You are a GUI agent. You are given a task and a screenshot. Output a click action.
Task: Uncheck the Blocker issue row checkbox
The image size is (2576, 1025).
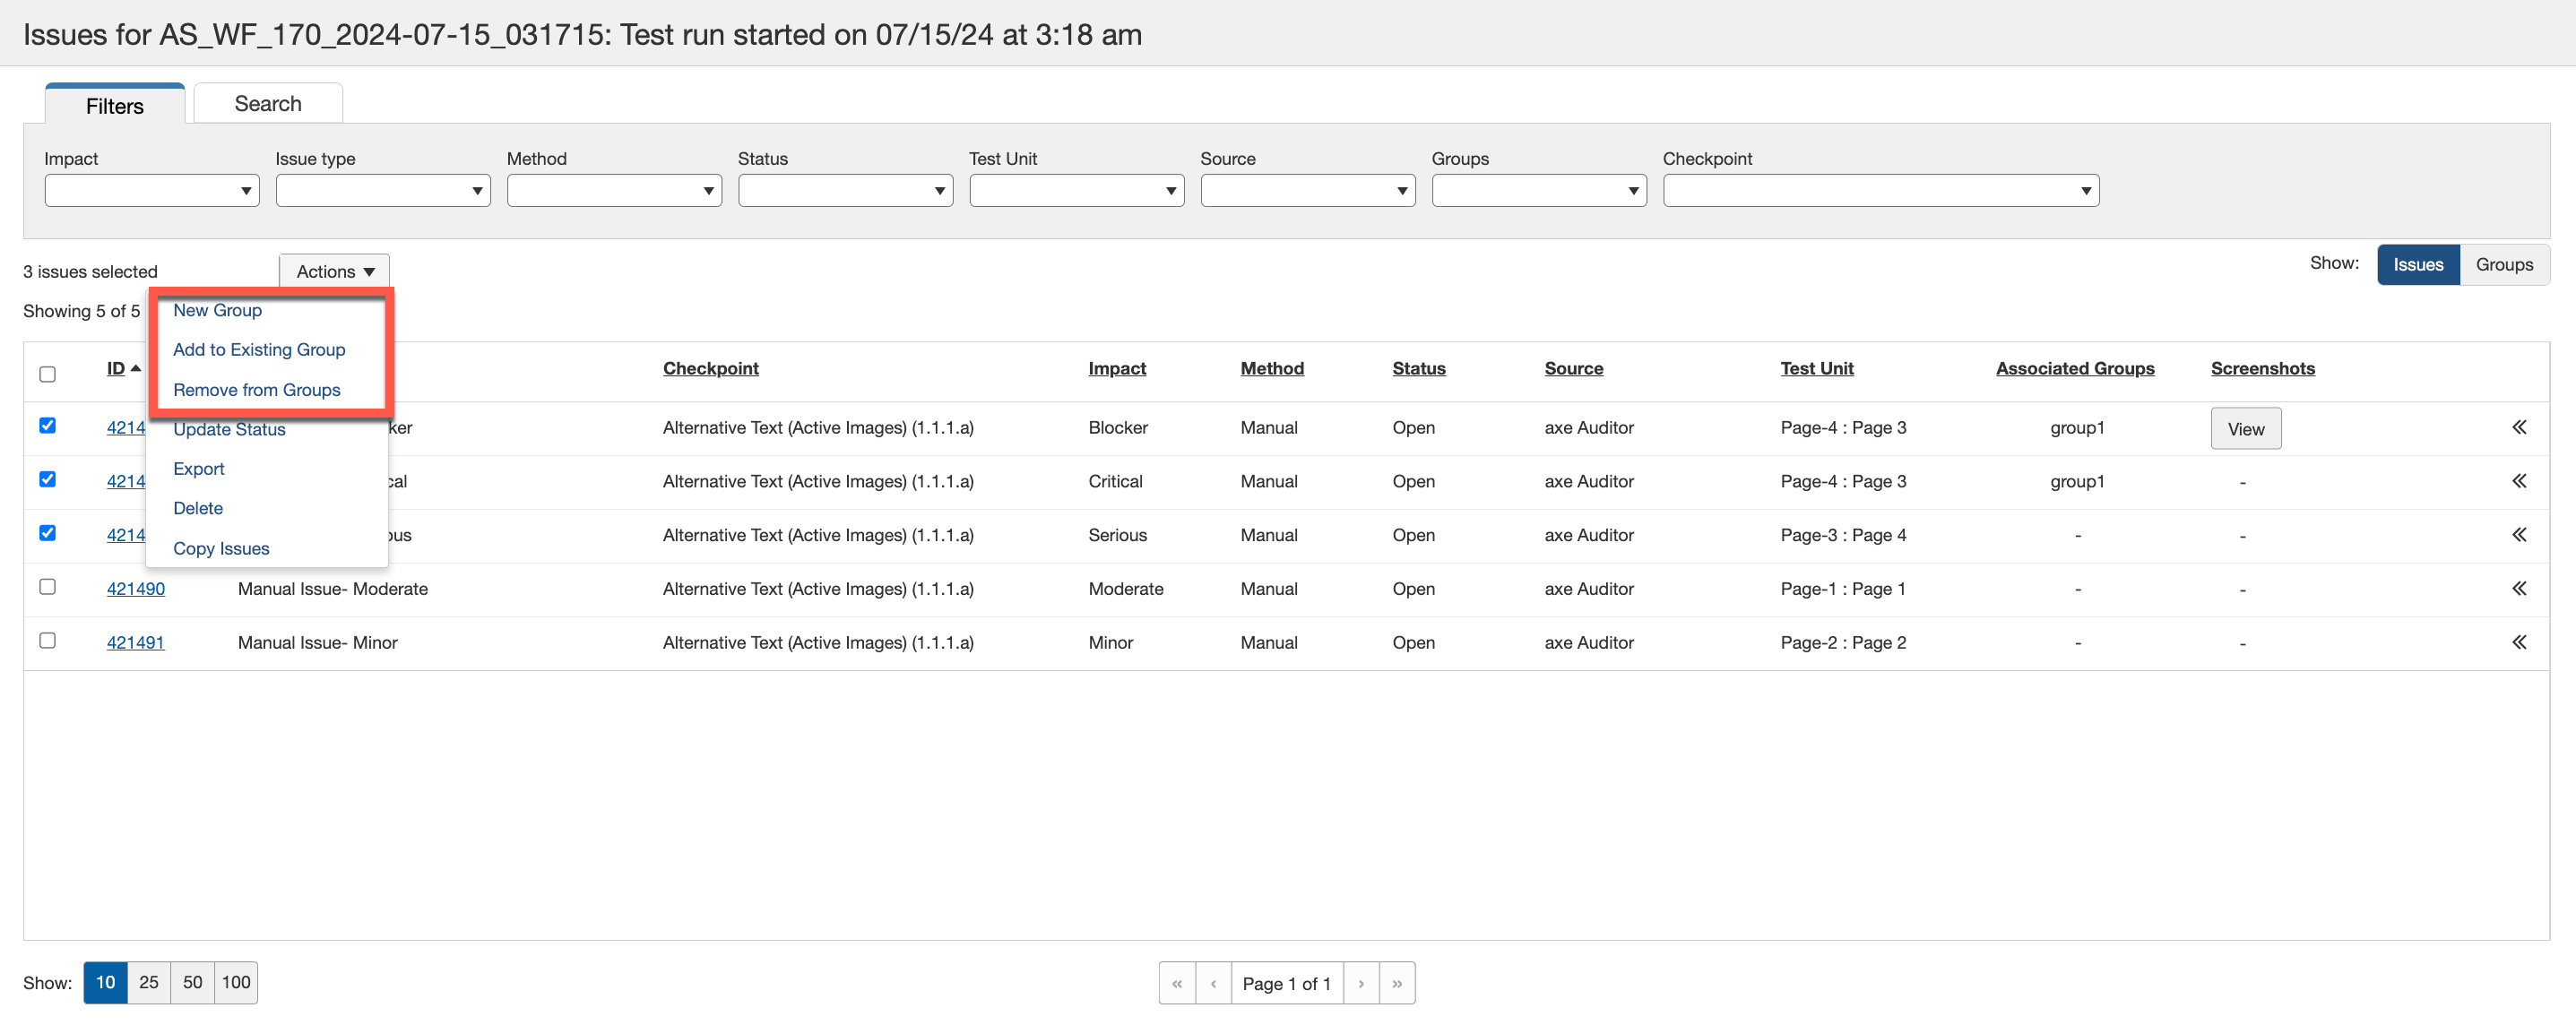(x=47, y=426)
